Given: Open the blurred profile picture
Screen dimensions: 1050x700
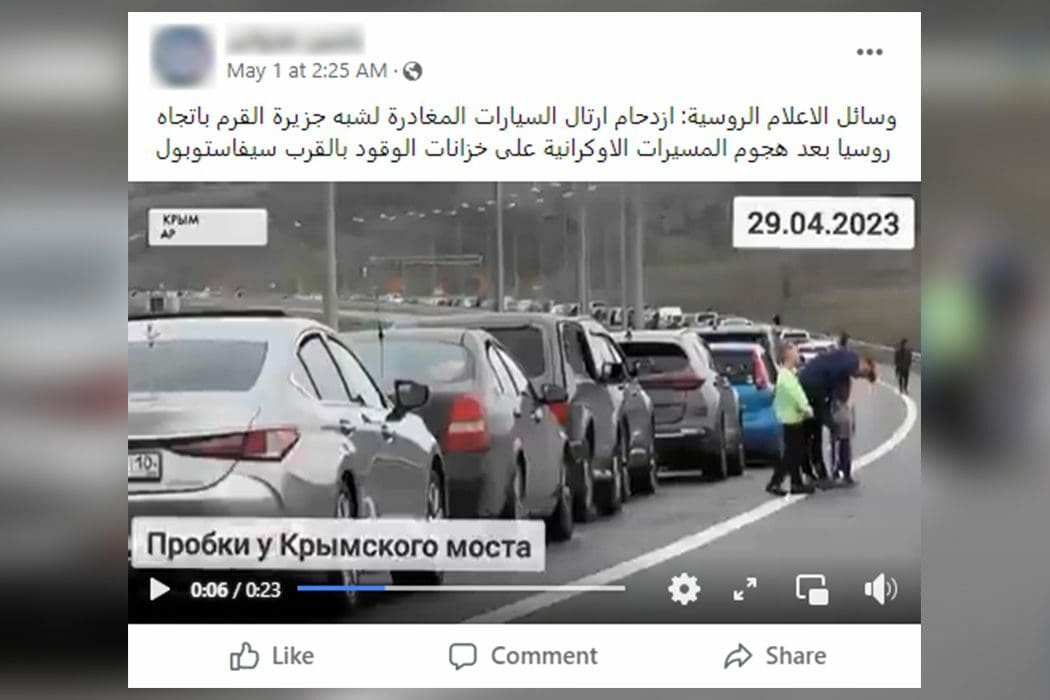Looking at the screenshot, I should [x=182, y=56].
